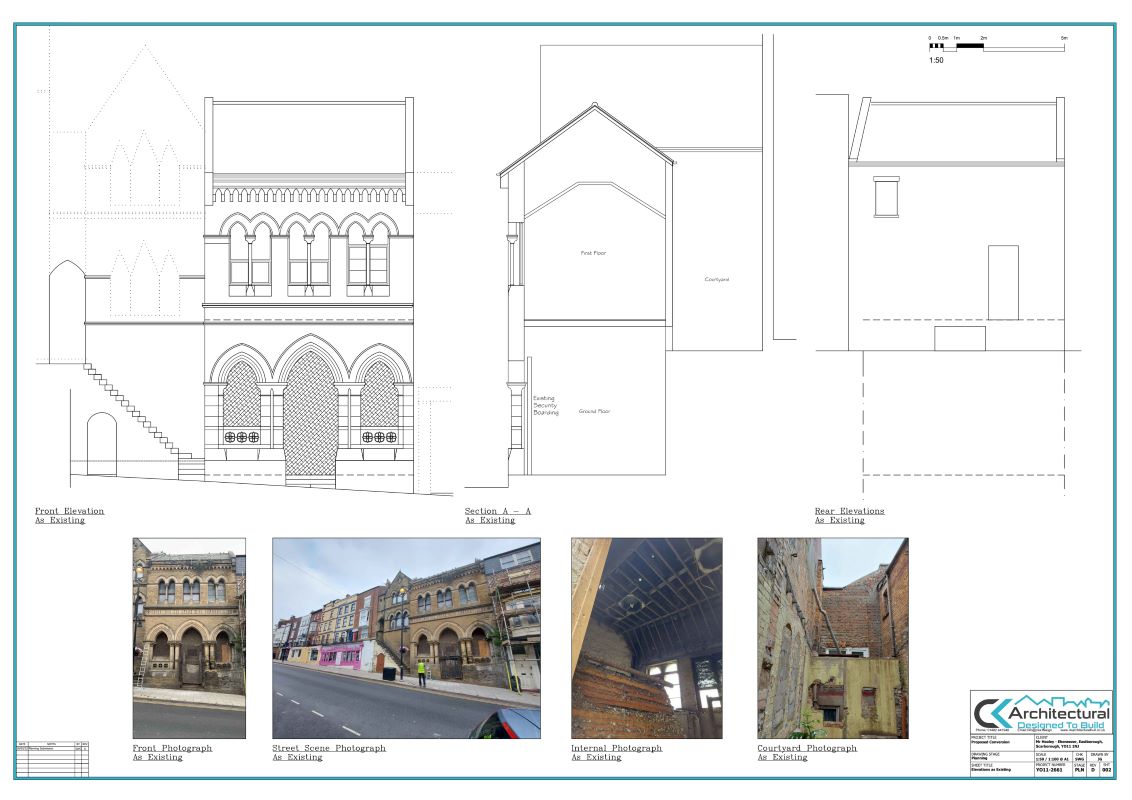
Task: Click the Ground Floor label in section
Action: 594,411
